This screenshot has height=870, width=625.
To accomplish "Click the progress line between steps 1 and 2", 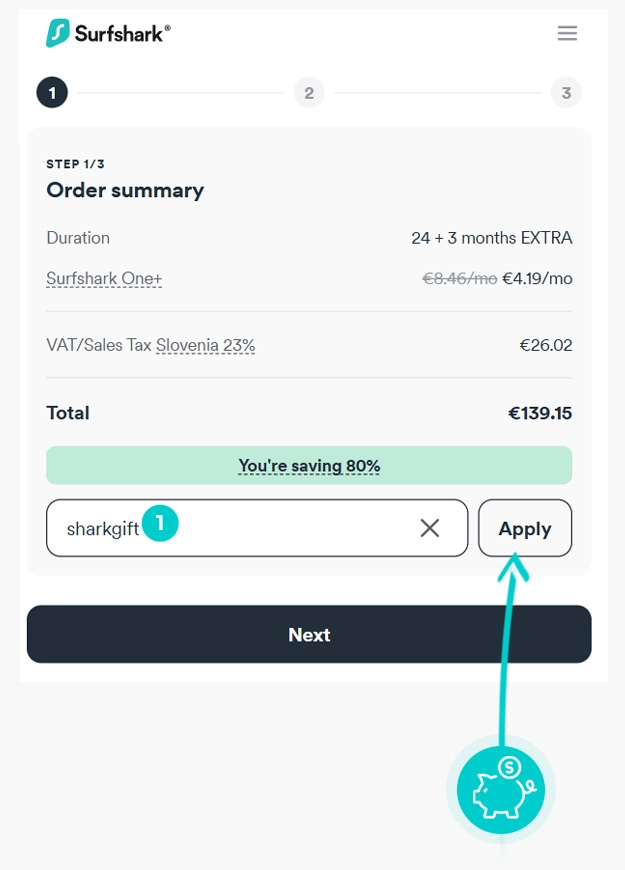I will [180, 94].
